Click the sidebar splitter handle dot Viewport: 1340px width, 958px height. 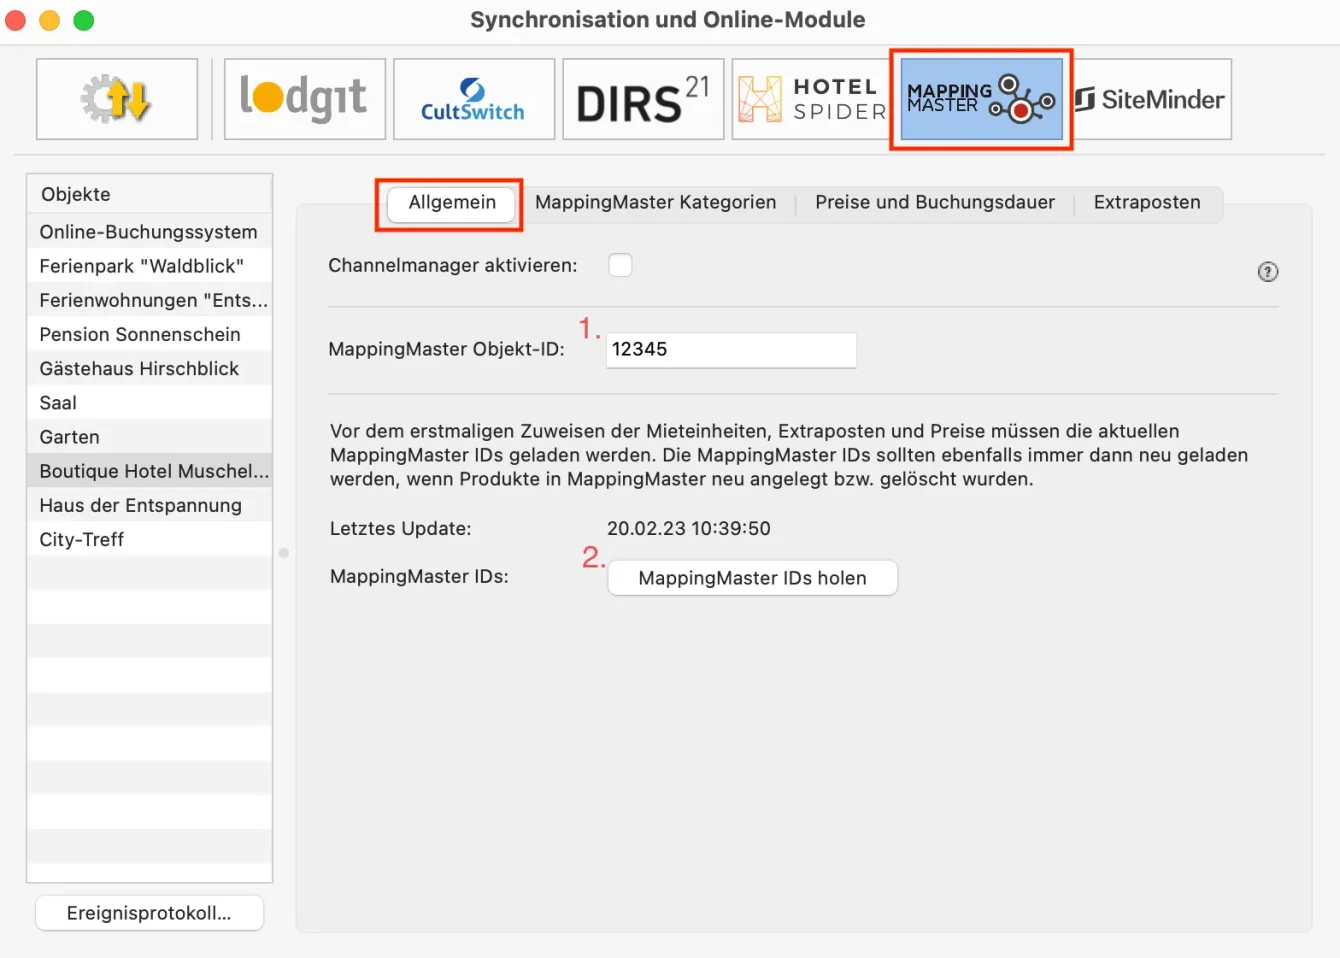click(x=284, y=552)
